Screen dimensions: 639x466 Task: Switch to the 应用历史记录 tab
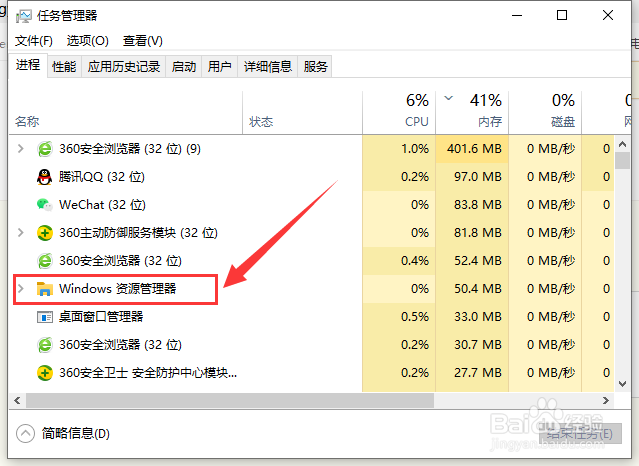tap(124, 66)
